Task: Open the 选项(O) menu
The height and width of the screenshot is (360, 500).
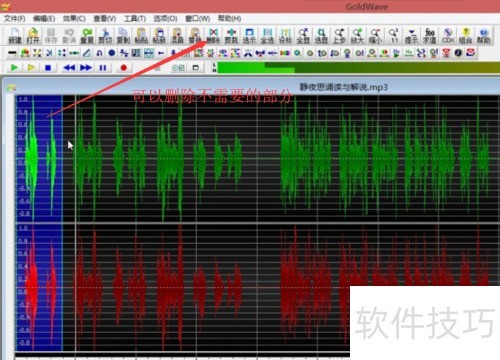Action: pos(165,19)
